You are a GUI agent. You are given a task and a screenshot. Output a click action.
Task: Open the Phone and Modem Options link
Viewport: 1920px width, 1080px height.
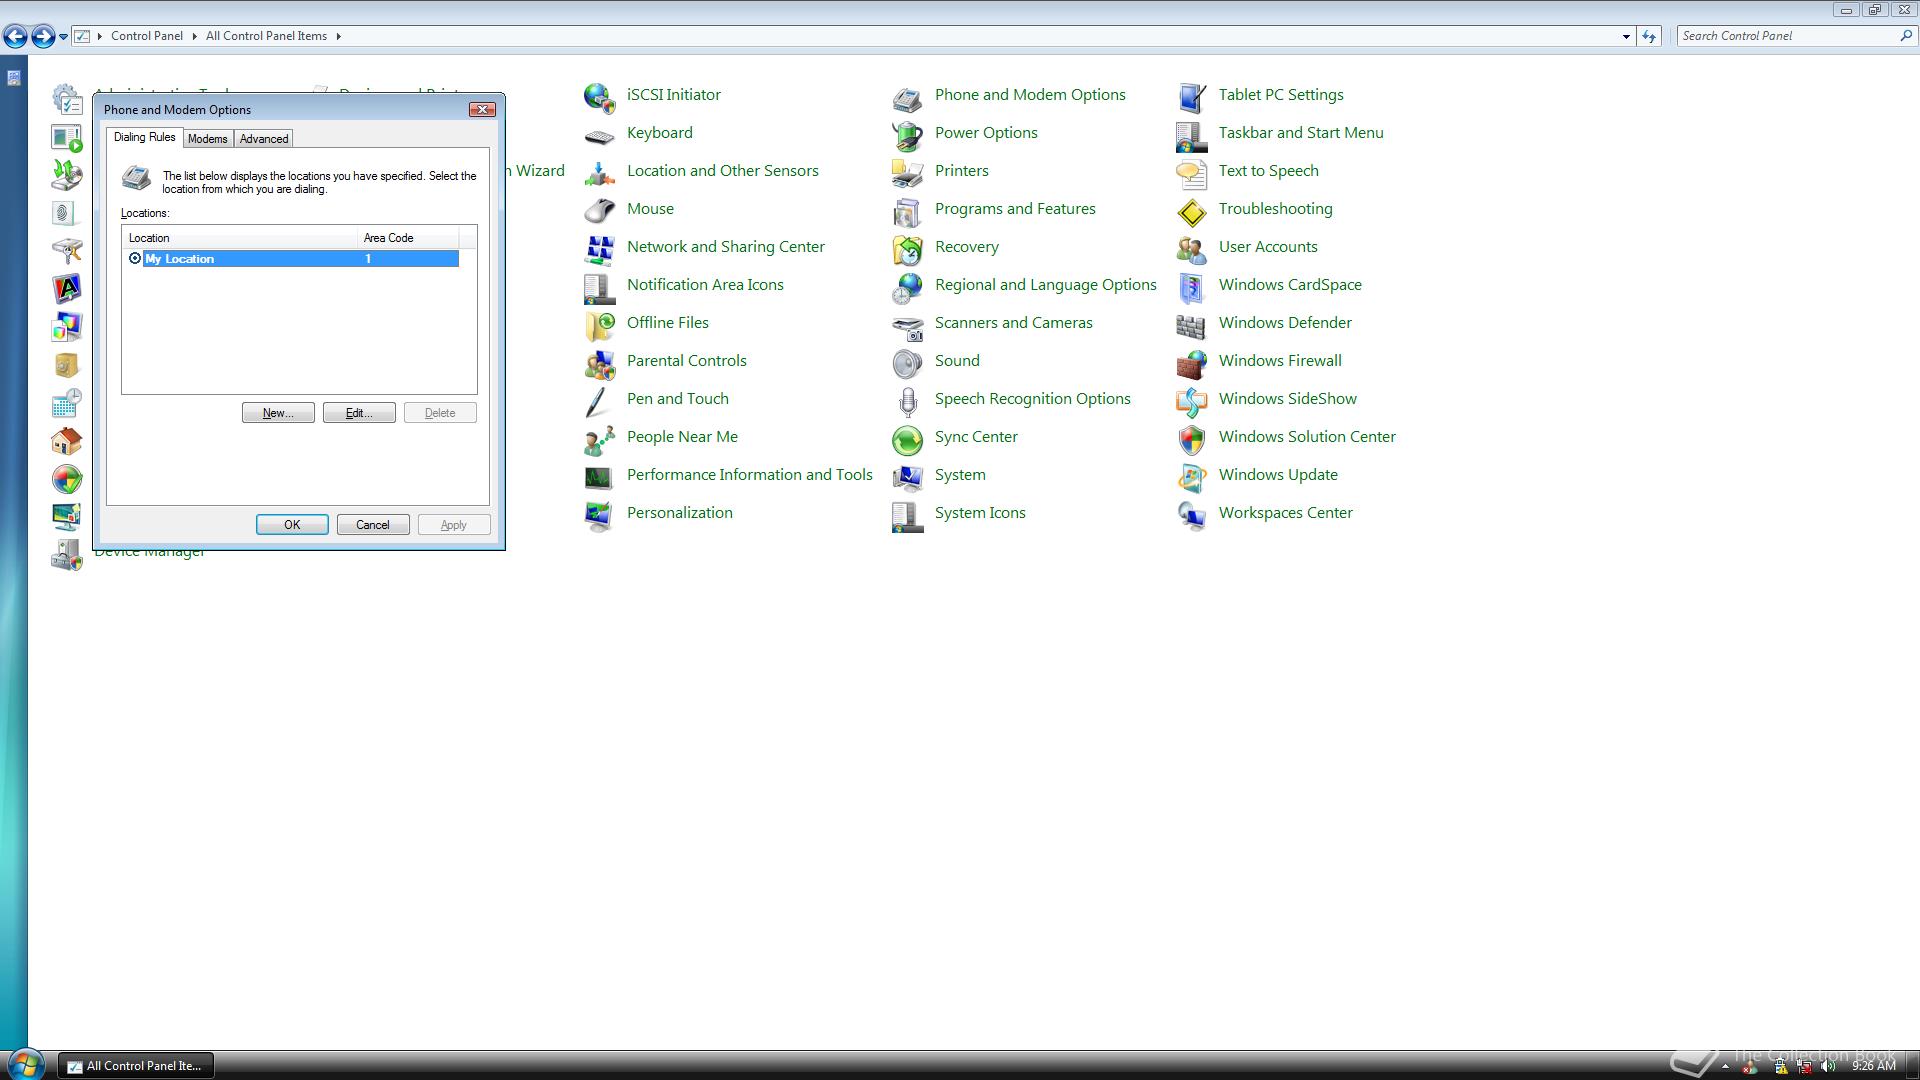click(x=1030, y=95)
